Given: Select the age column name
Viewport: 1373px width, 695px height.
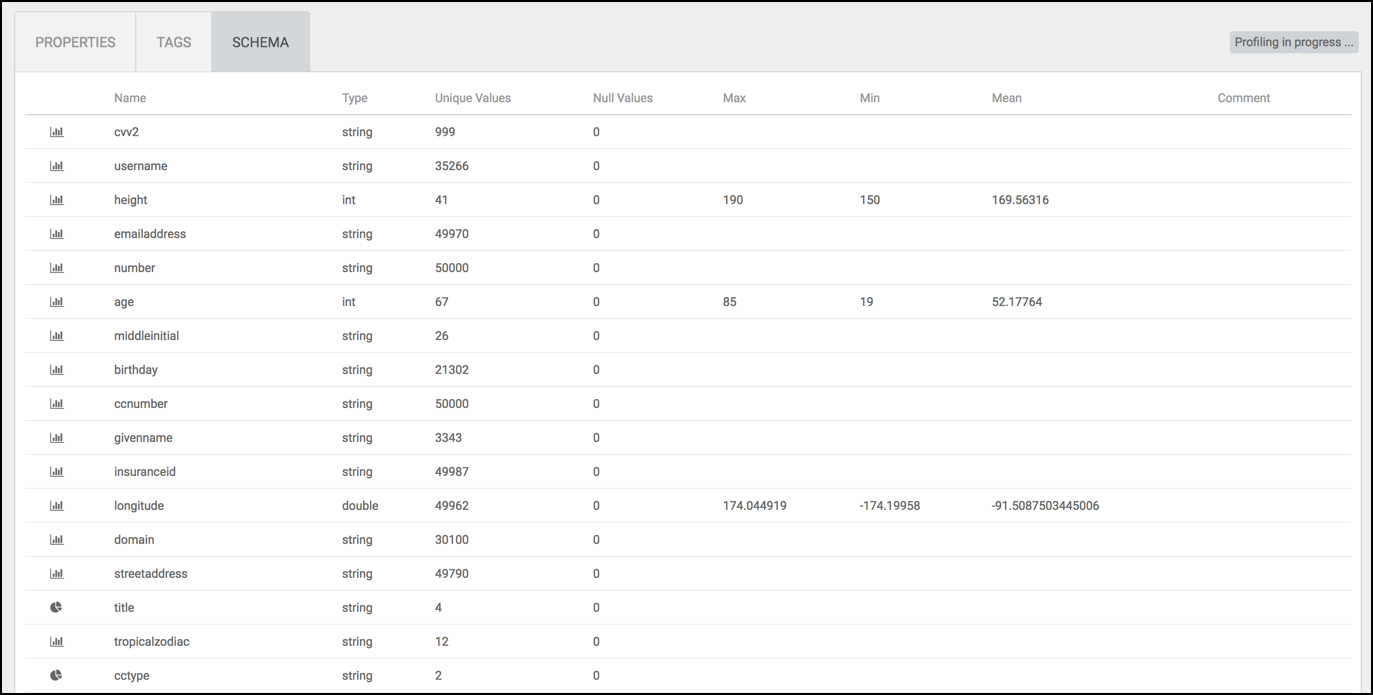Looking at the screenshot, I should pyautogui.click(x=124, y=302).
